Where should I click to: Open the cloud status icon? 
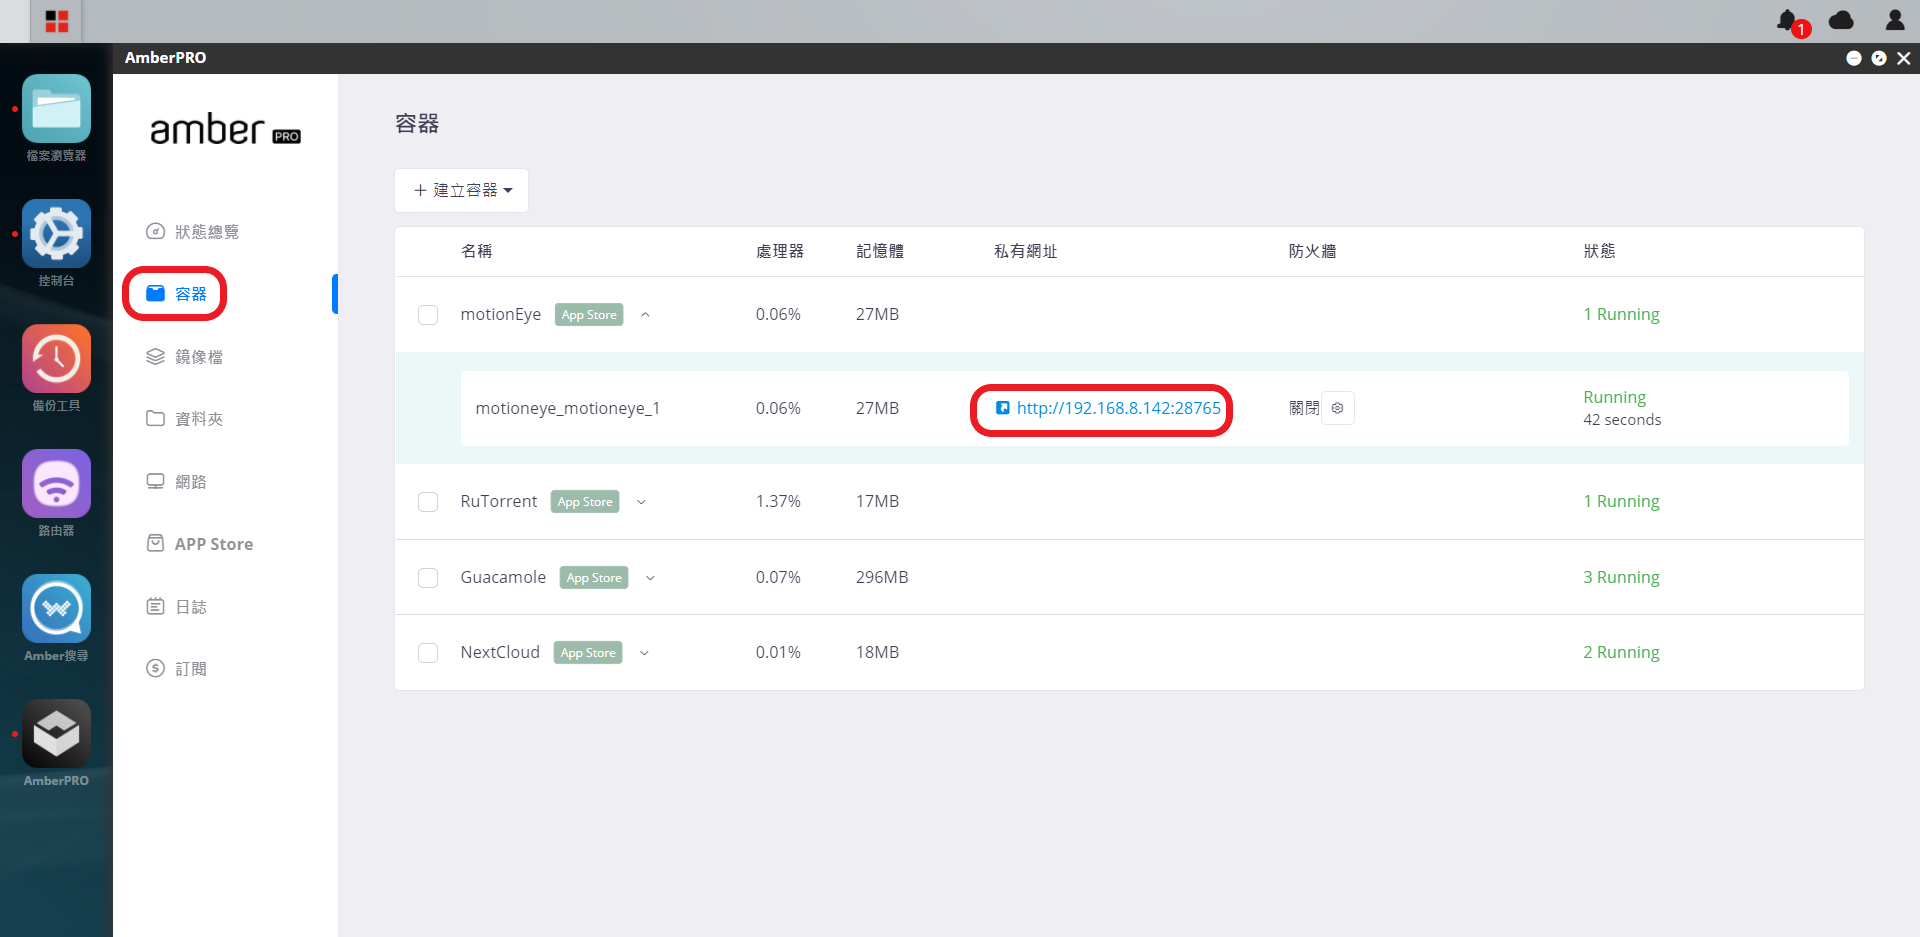[x=1841, y=20]
